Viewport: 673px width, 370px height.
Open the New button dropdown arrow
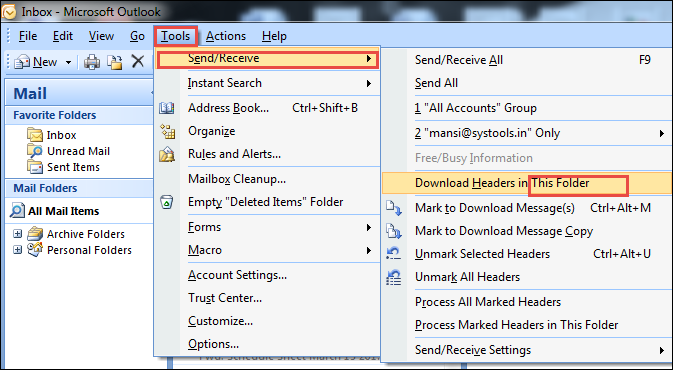click(x=68, y=63)
